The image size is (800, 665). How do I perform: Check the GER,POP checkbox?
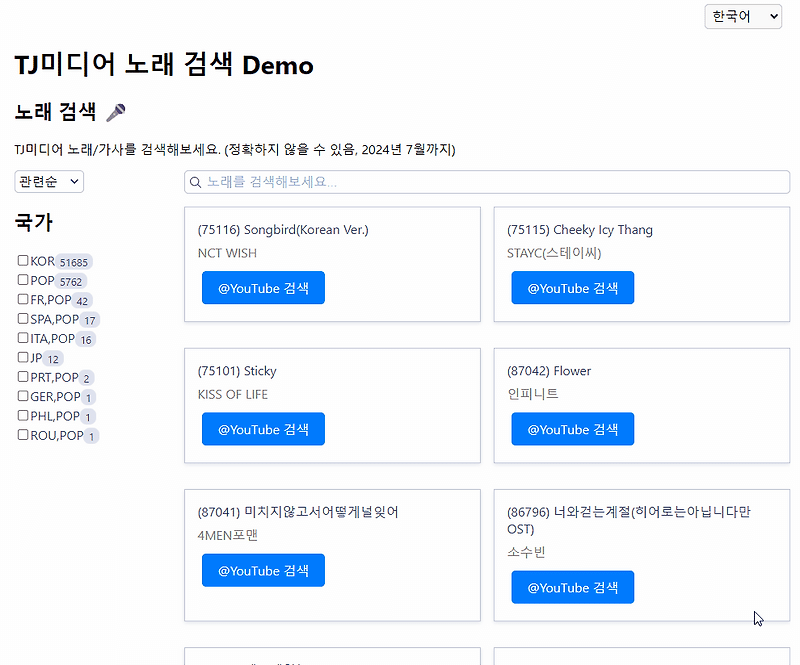tap(21, 396)
